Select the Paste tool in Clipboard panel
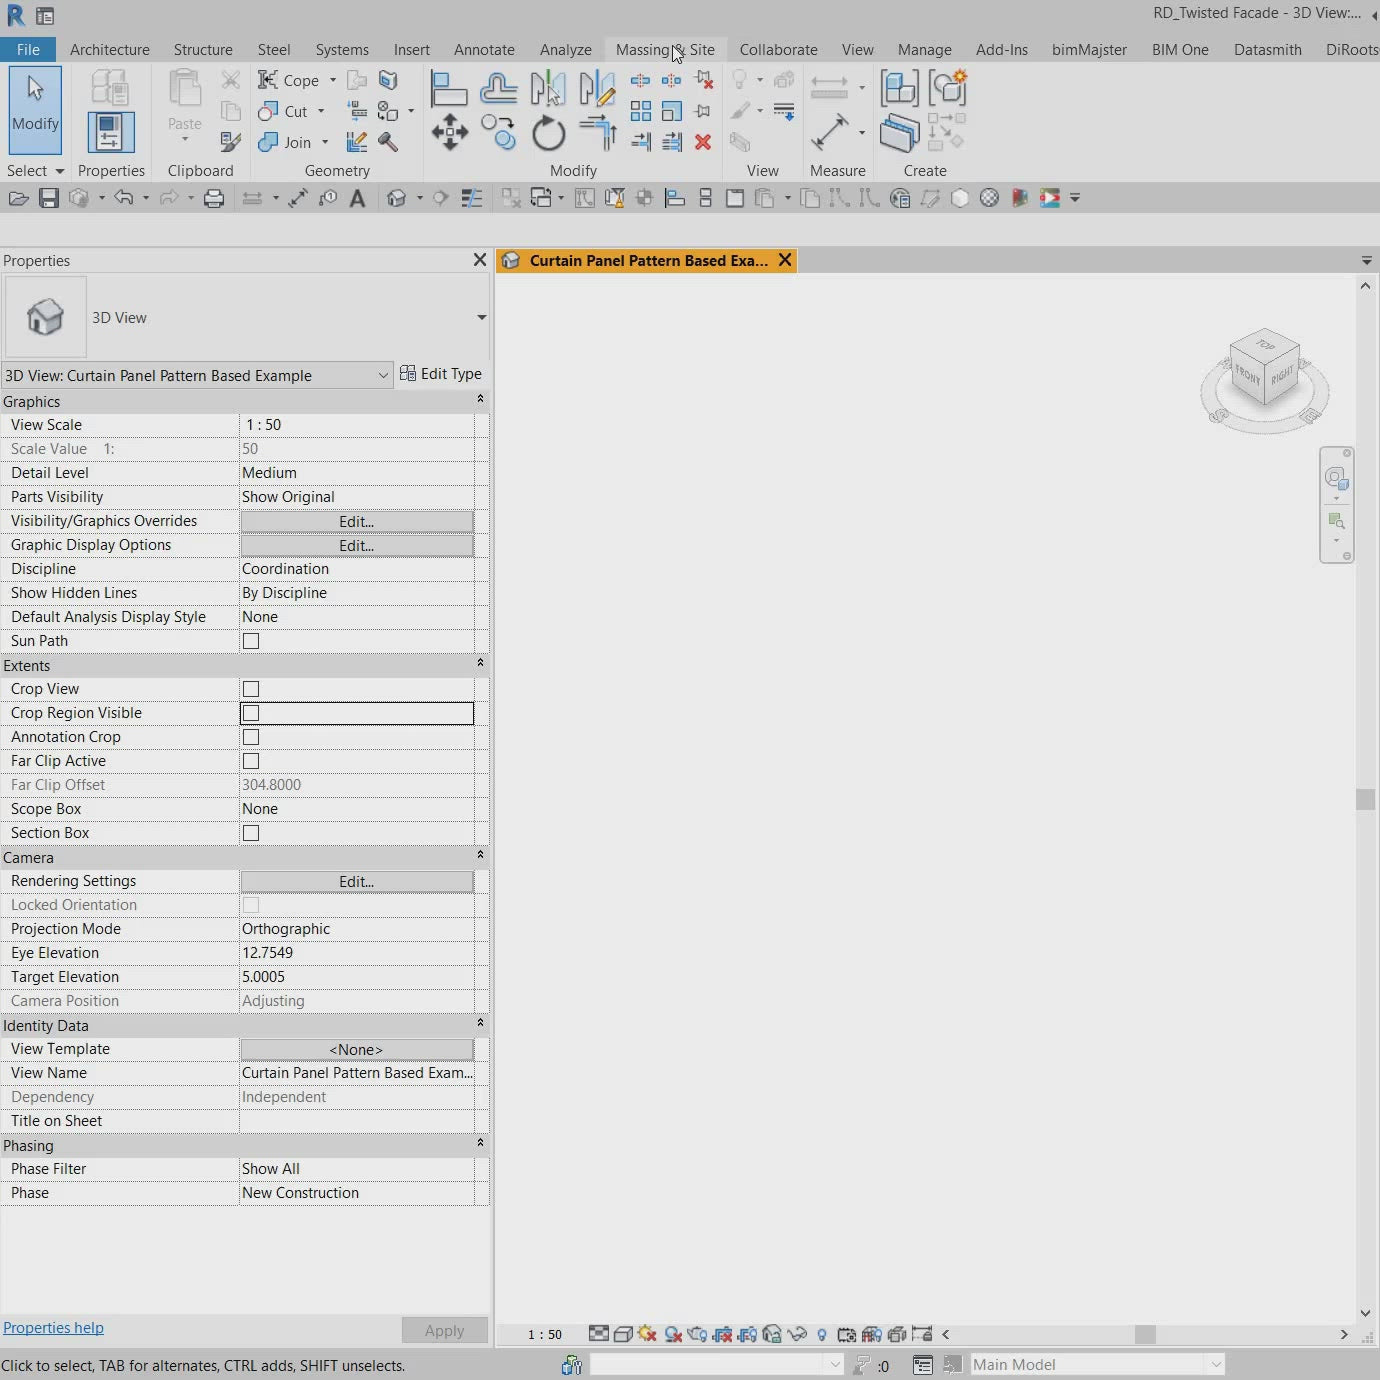Image resolution: width=1380 pixels, height=1380 pixels. tap(184, 97)
